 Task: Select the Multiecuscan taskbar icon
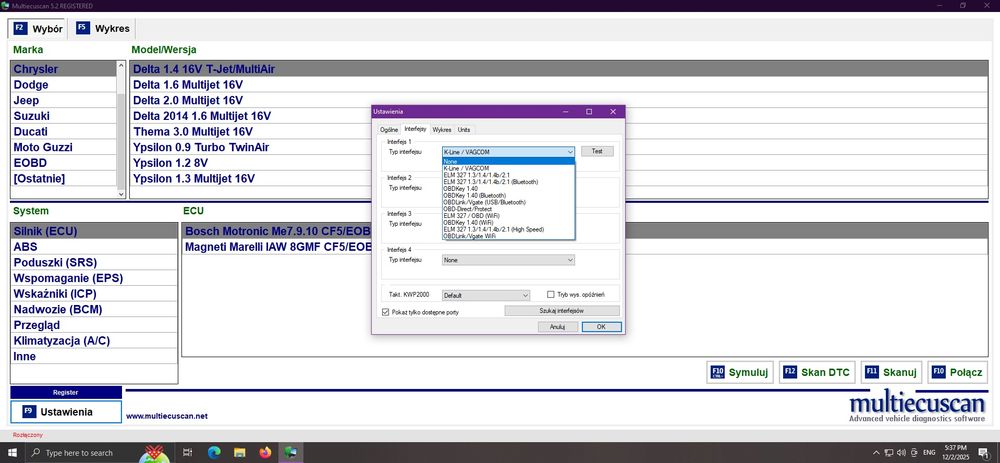click(x=291, y=452)
